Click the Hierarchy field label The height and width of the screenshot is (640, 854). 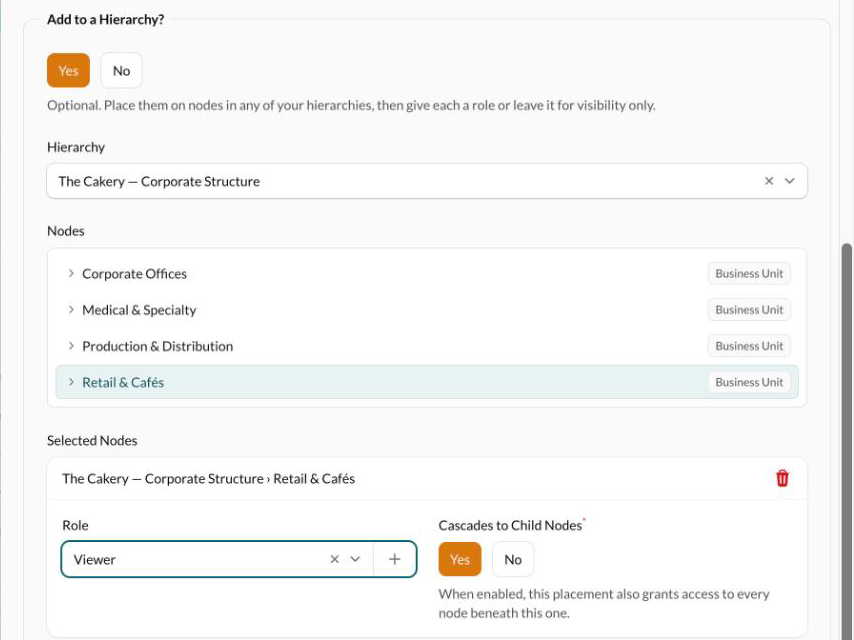(76, 147)
